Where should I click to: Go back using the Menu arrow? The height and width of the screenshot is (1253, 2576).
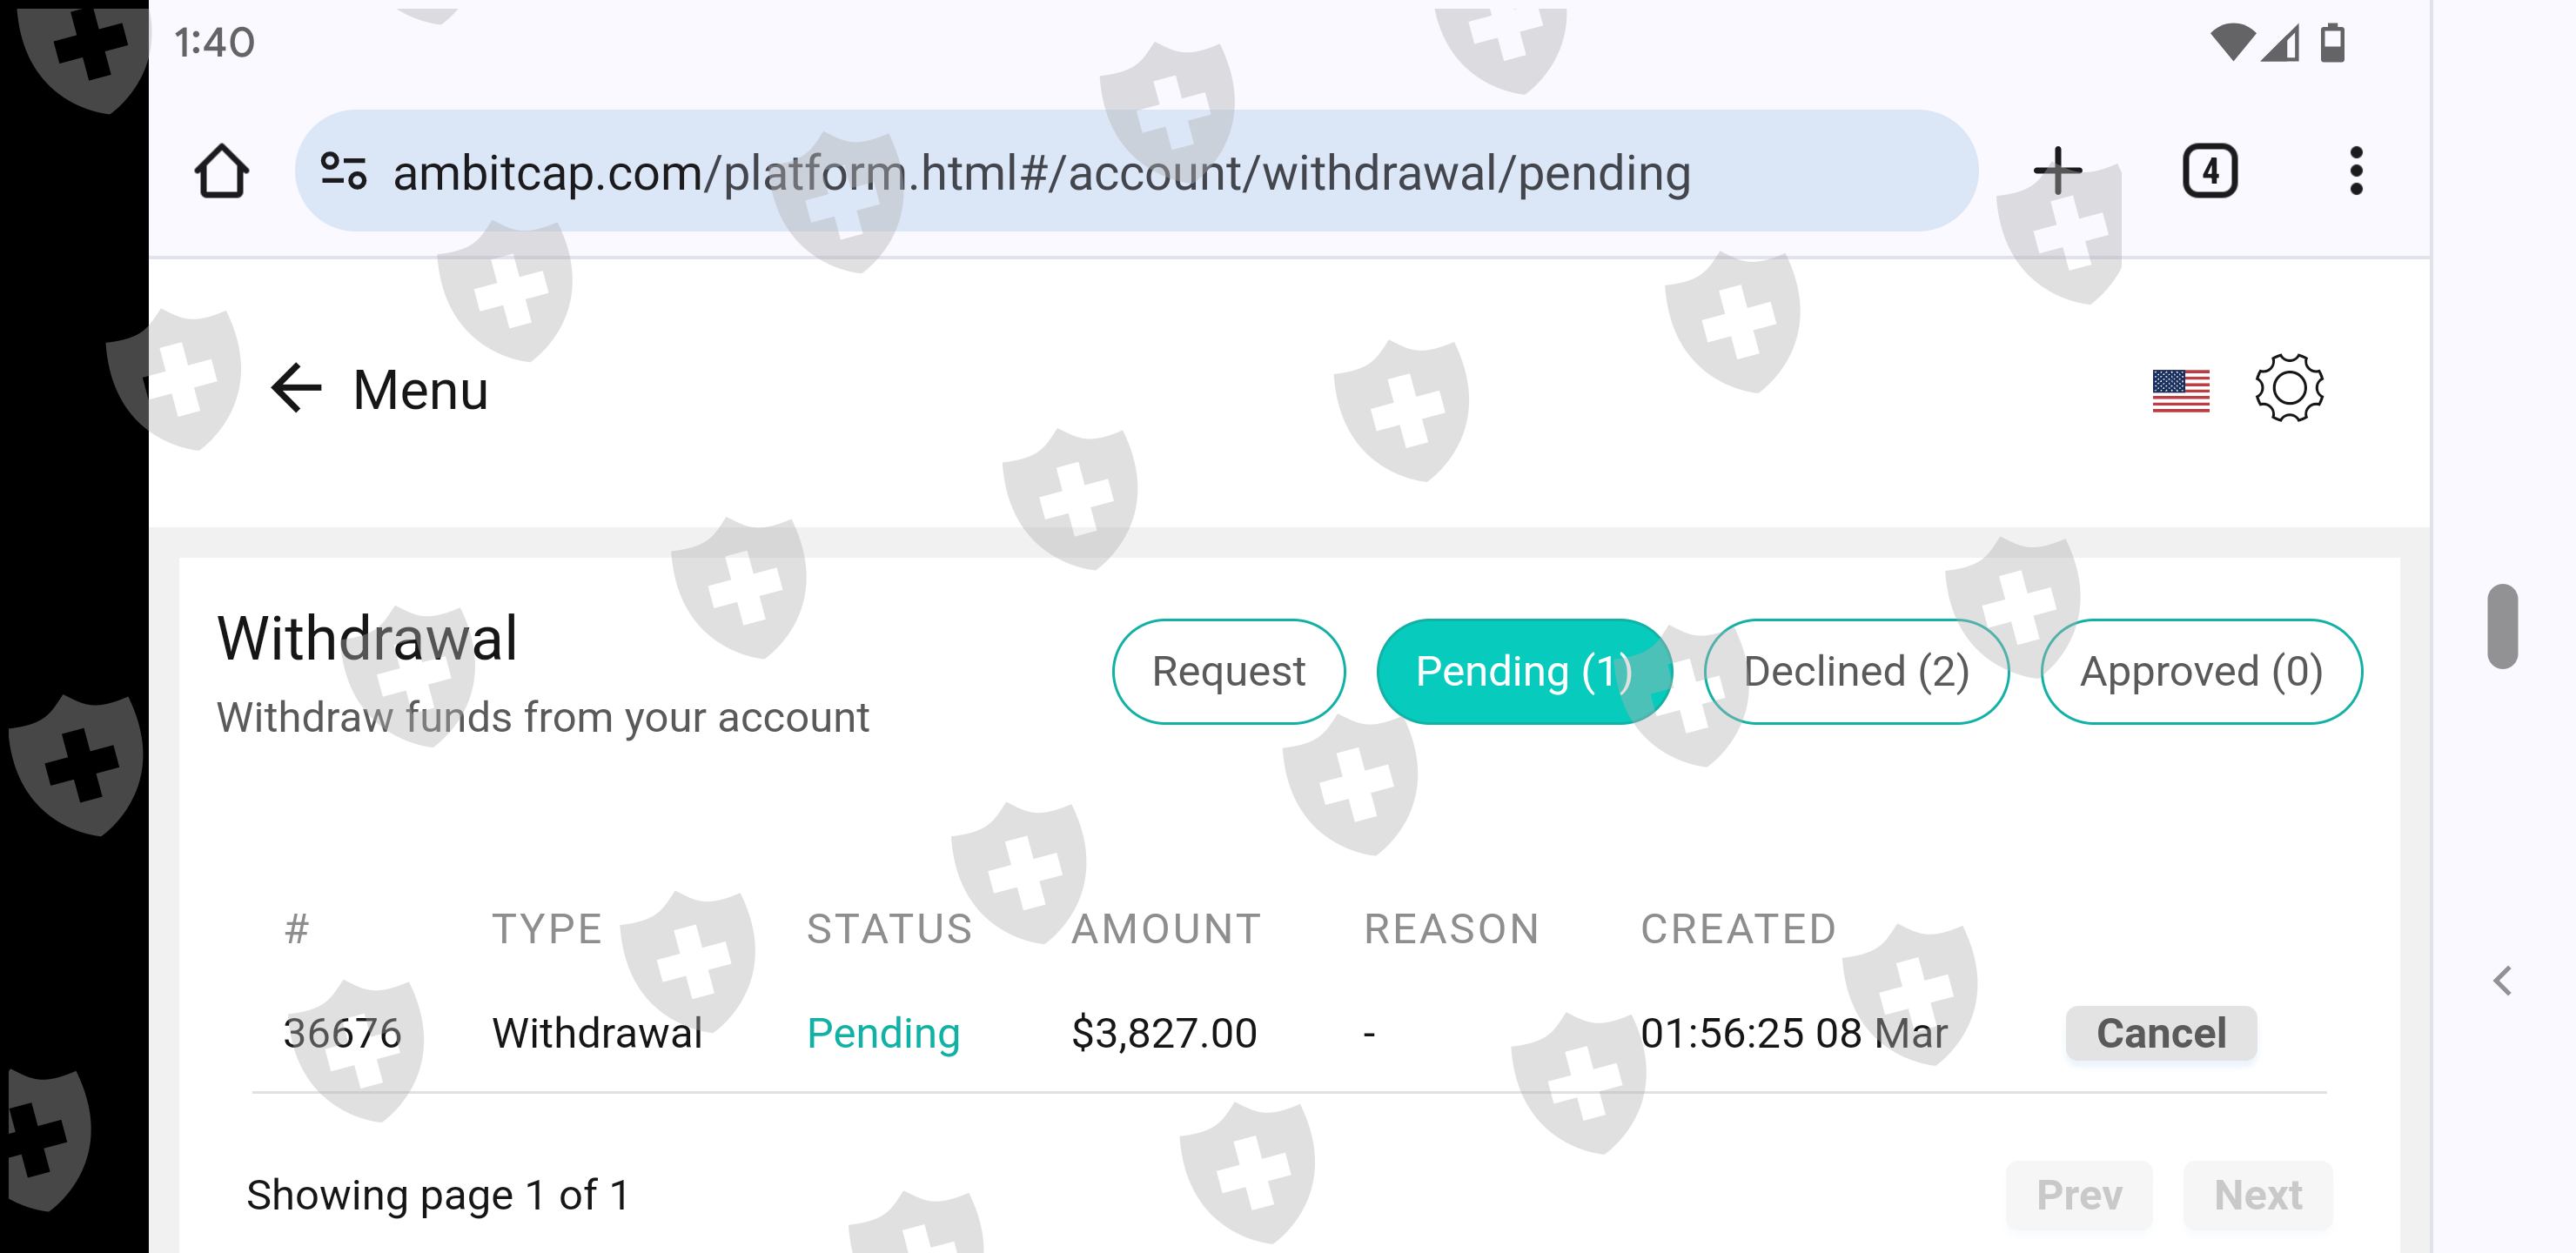[297, 389]
